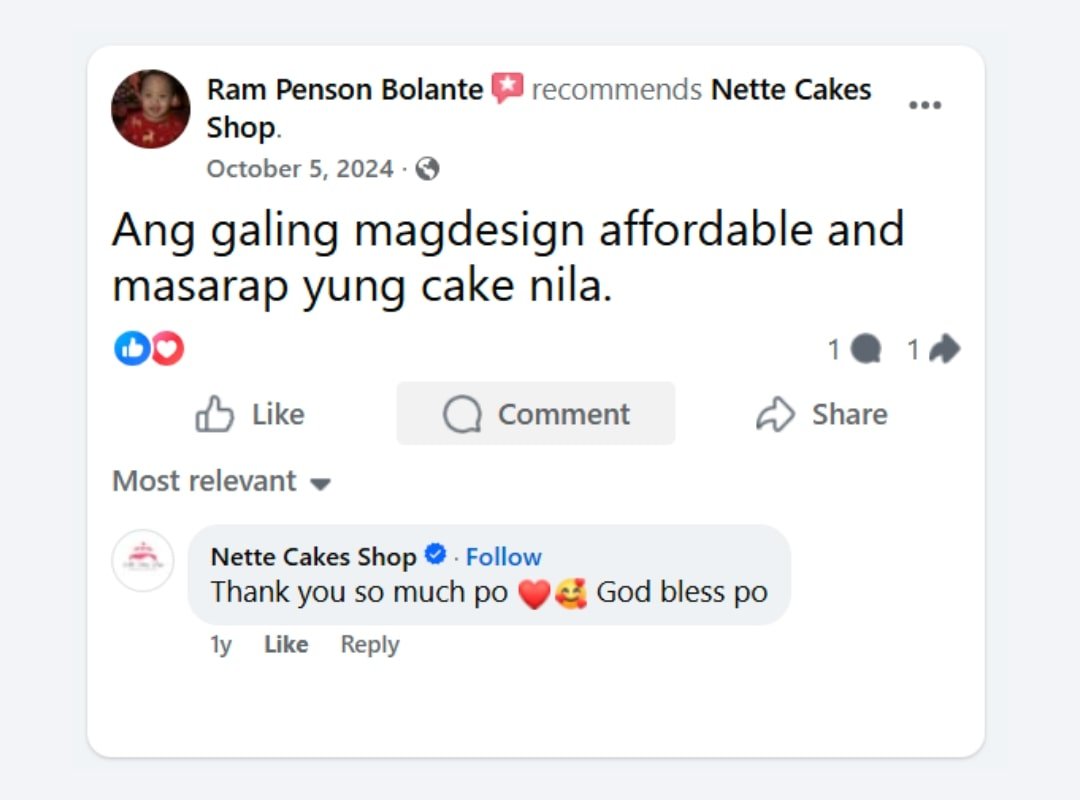
Task: Open the share count arrow icon
Action: [944, 349]
